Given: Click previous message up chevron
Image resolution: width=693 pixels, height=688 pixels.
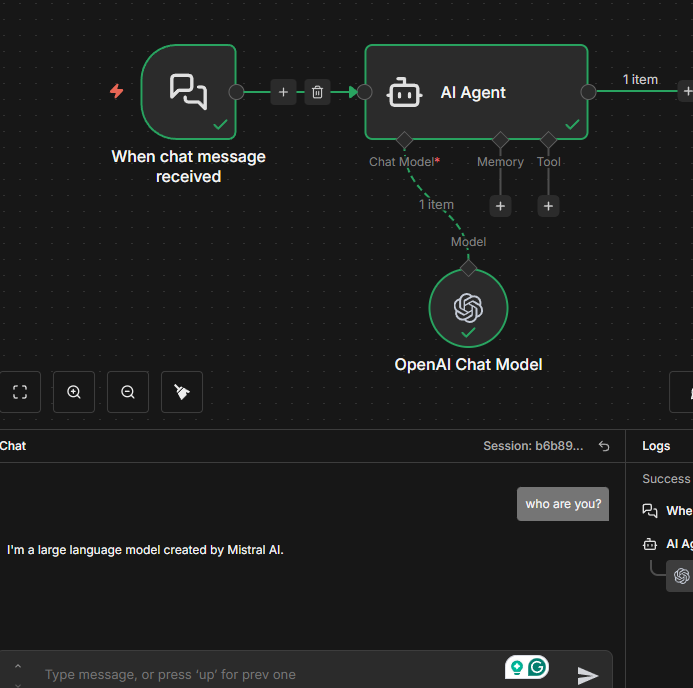Looking at the screenshot, I should [x=18, y=666].
